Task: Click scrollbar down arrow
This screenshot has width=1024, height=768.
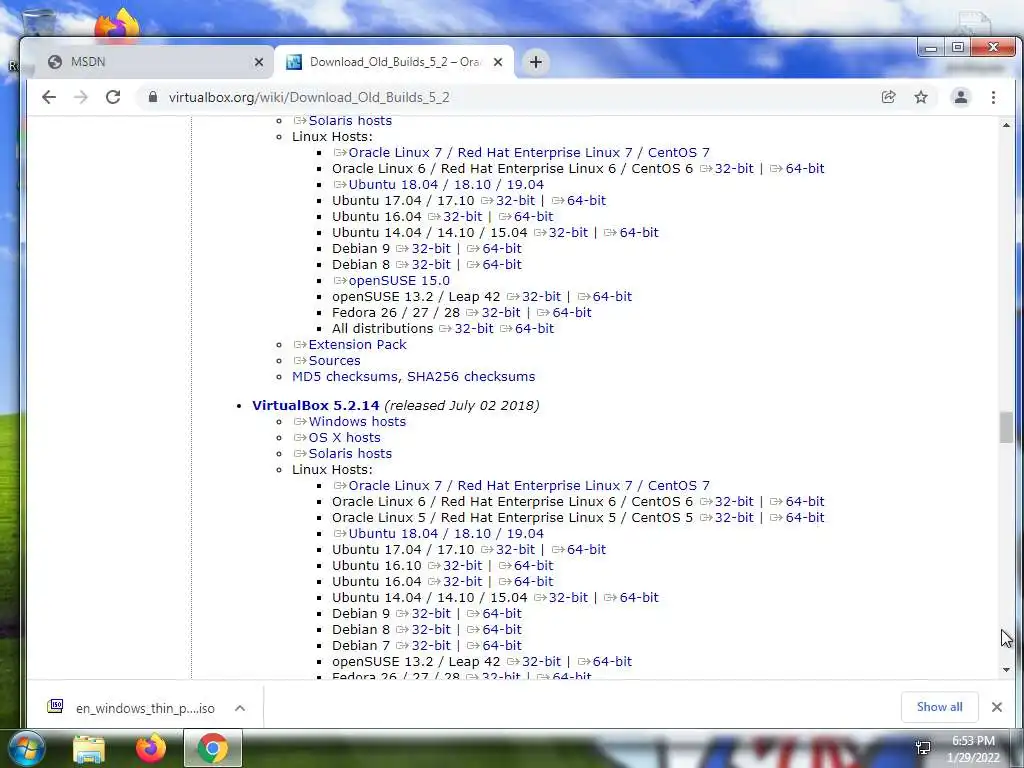Action: coord(1006,669)
